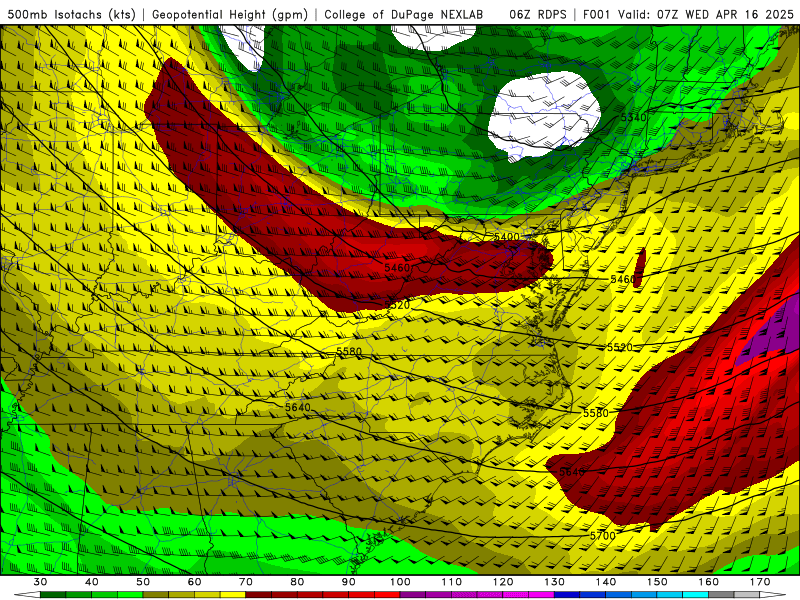Click the 140 knot color scale label
Image resolution: width=800 pixels, height=600 pixels.
tap(606, 582)
